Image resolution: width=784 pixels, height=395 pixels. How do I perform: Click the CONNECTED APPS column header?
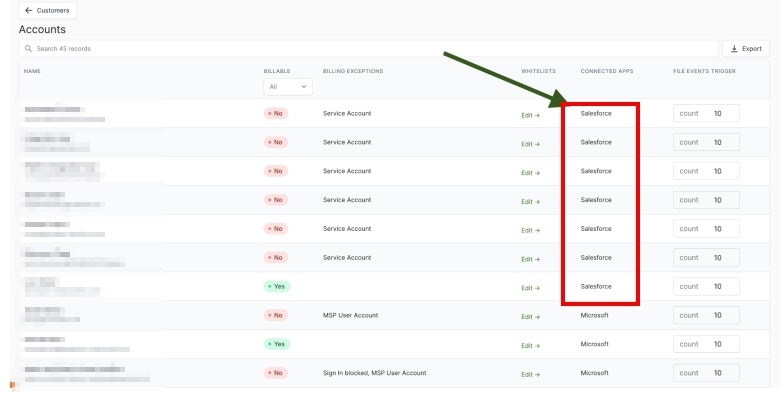click(x=606, y=71)
